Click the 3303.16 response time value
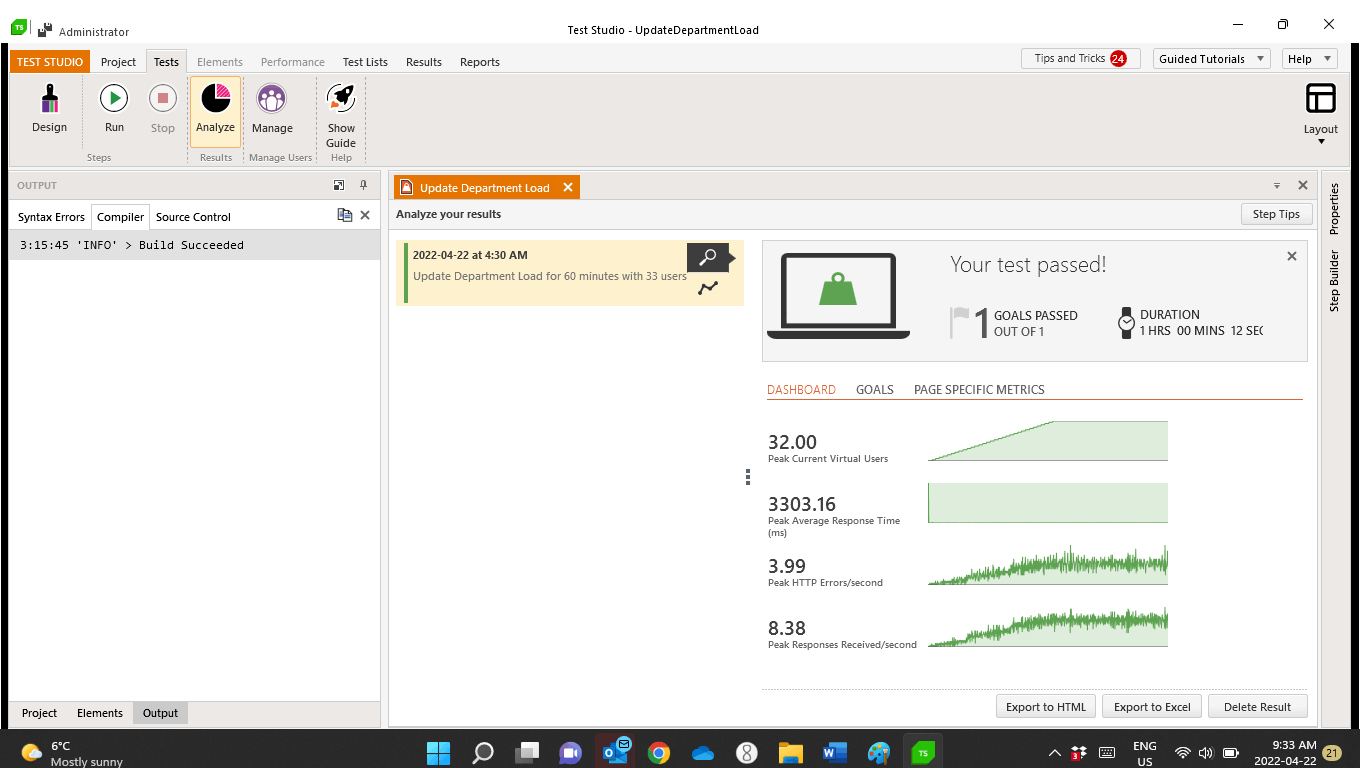The image size is (1360, 768). pos(801,504)
